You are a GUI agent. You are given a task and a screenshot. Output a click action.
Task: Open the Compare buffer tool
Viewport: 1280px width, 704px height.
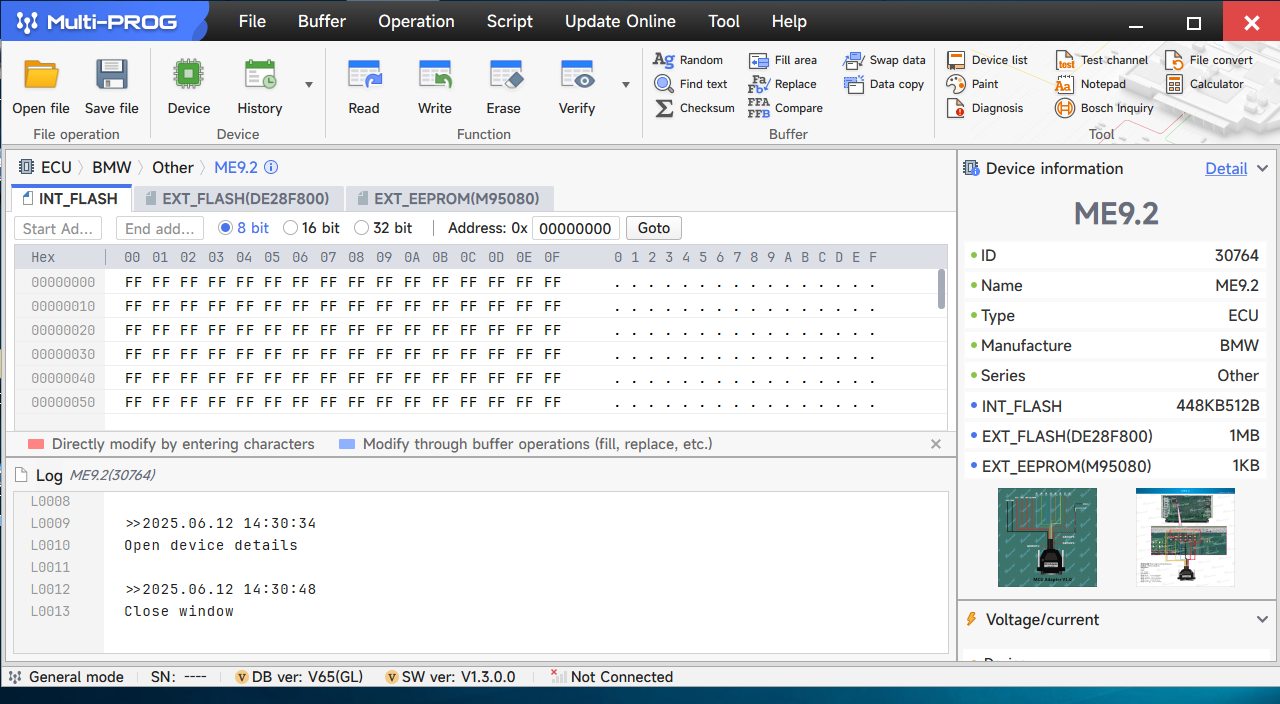point(785,108)
